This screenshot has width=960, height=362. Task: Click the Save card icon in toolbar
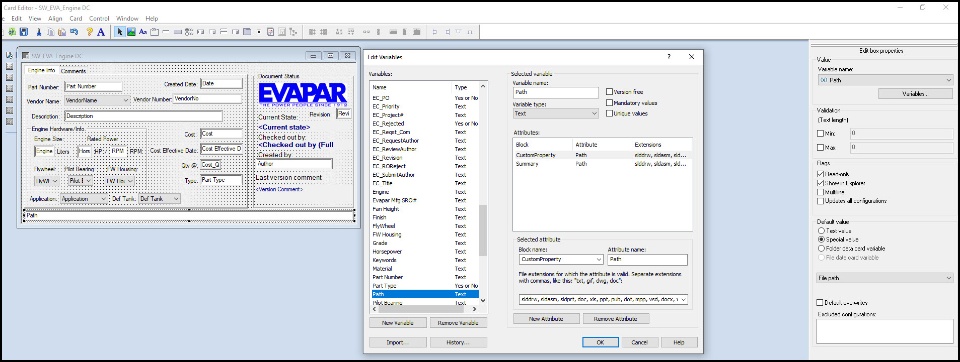[x=24, y=31]
